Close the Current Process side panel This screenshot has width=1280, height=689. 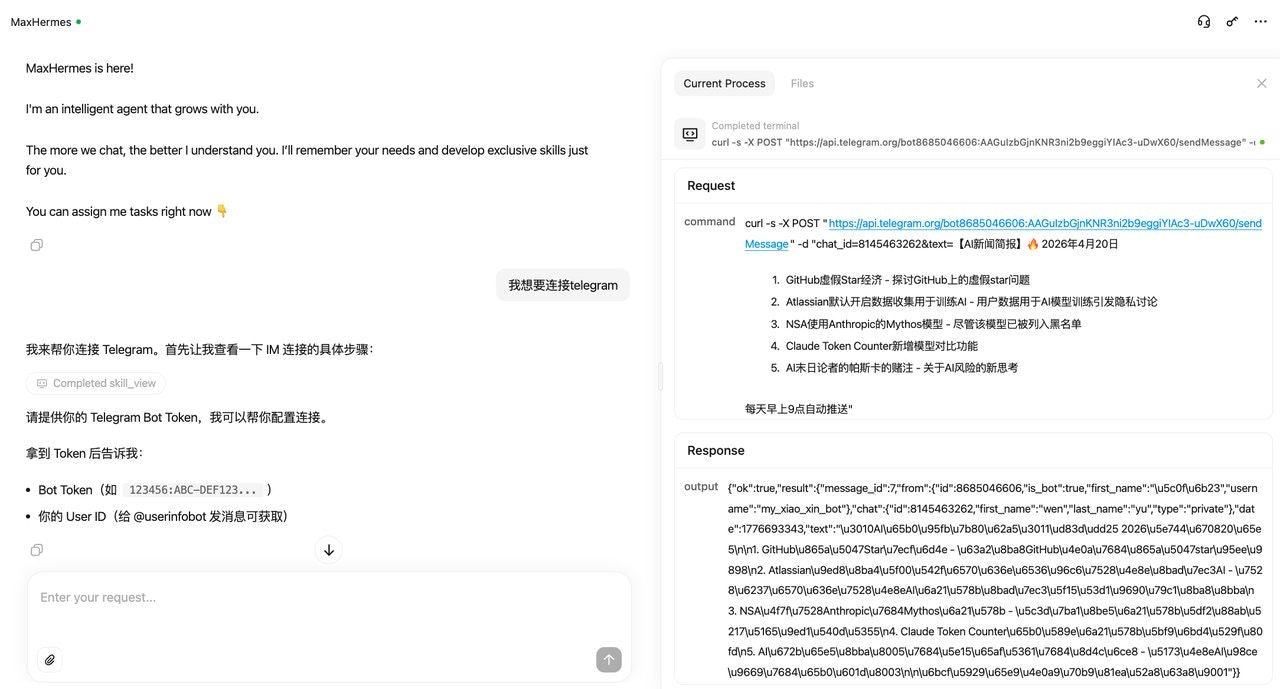pos(1261,84)
